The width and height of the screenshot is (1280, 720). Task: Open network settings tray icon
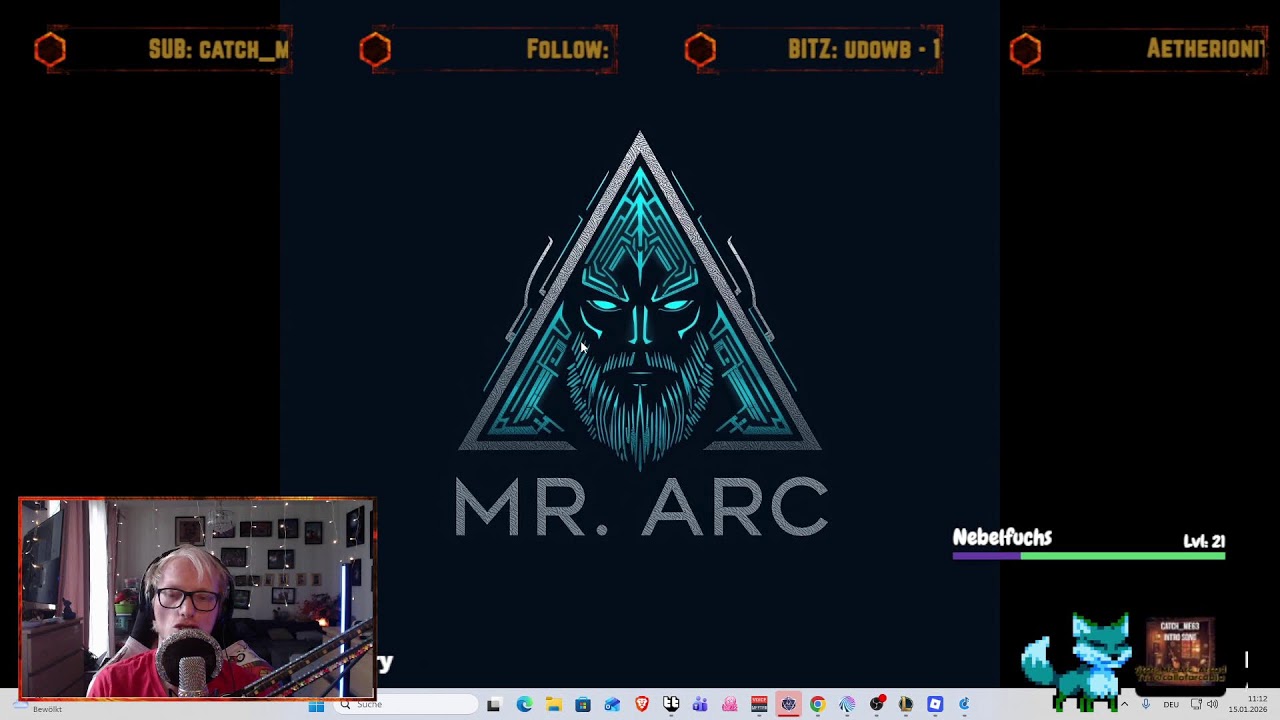click(1196, 705)
